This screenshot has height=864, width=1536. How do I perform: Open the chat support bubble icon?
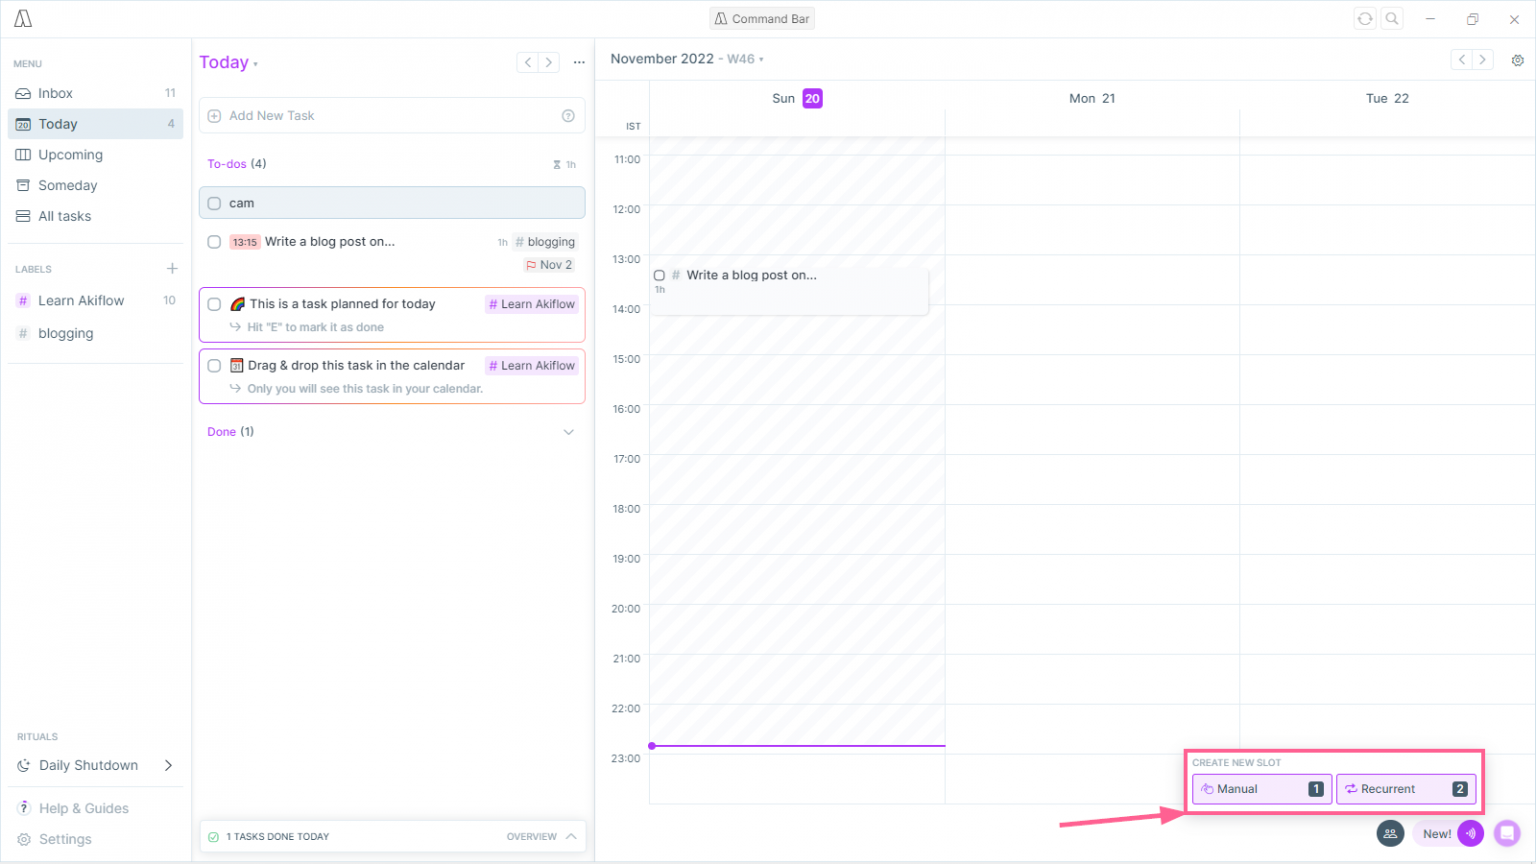tap(1507, 833)
